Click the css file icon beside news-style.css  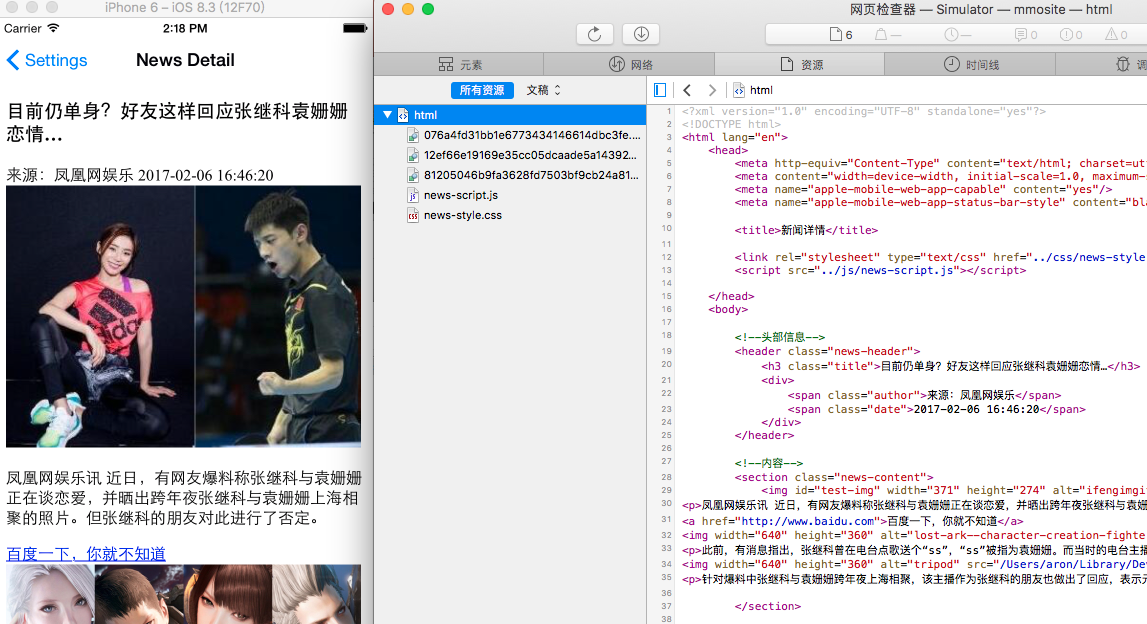click(x=413, y=215)
